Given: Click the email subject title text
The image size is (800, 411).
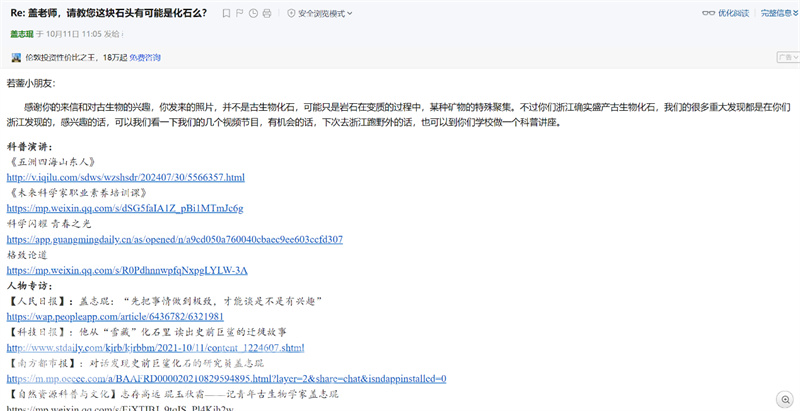Looking at the screenshot, I should [109, 13].
